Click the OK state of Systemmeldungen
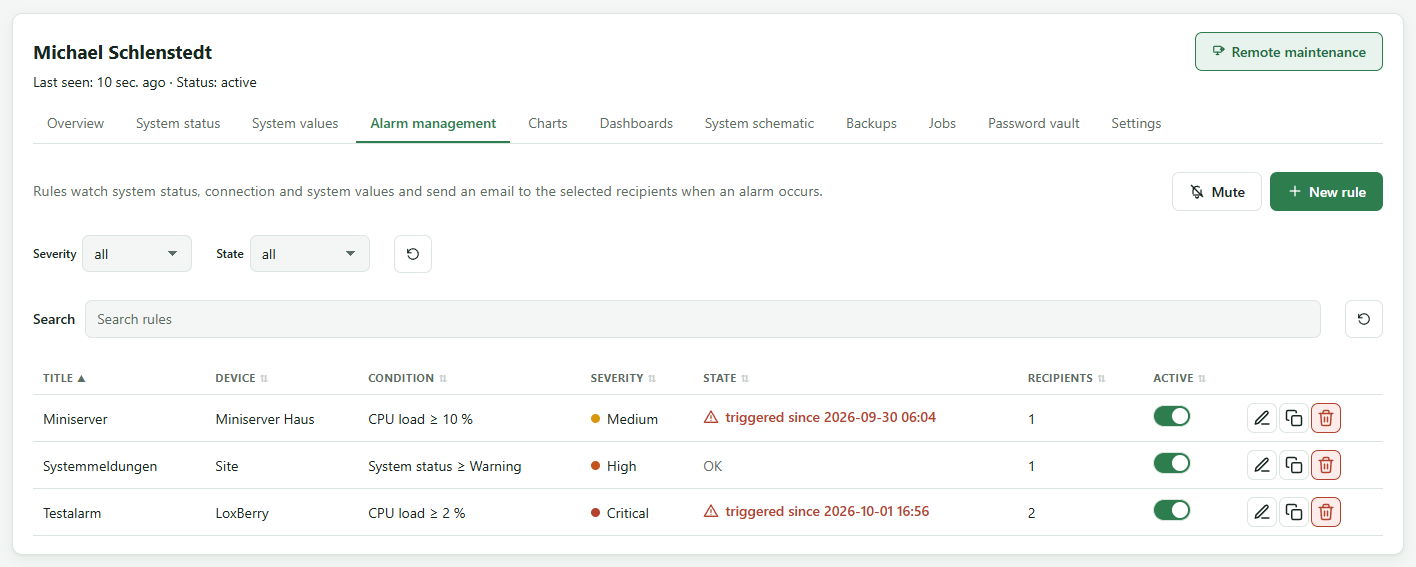1416x567 pixels. (x=713, y=466)
